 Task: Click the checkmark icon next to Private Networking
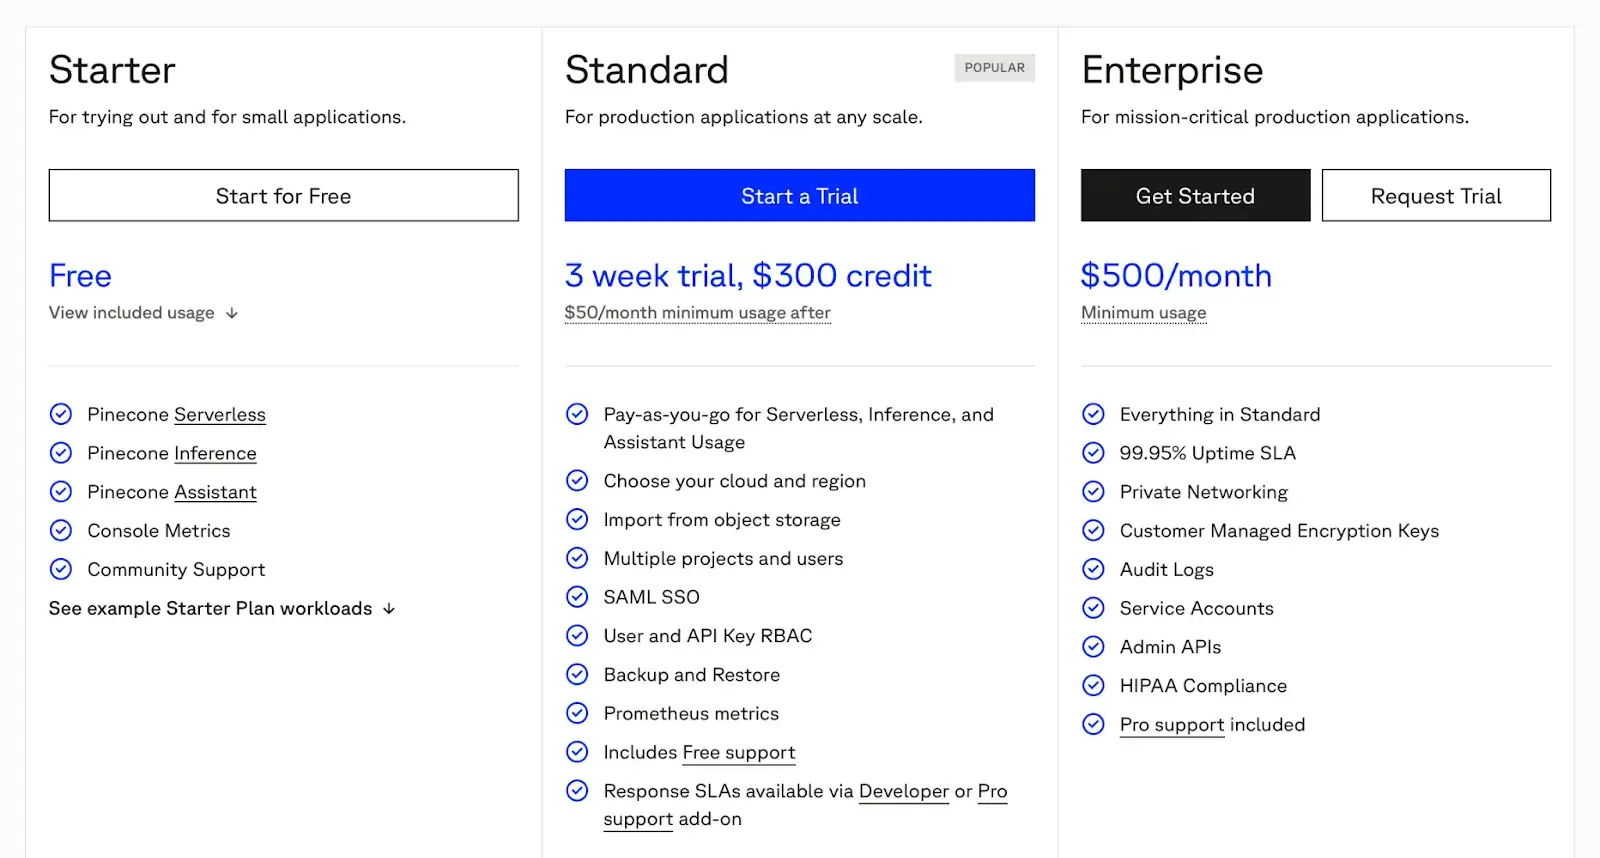coord(1093,492)
